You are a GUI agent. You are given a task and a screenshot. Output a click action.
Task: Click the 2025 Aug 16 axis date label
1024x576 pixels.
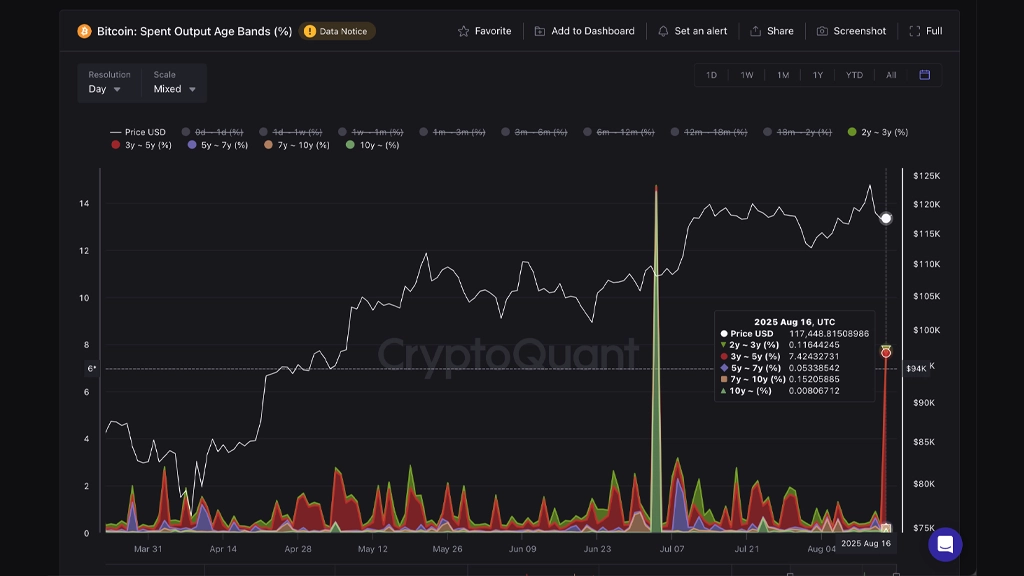[865, 543]
